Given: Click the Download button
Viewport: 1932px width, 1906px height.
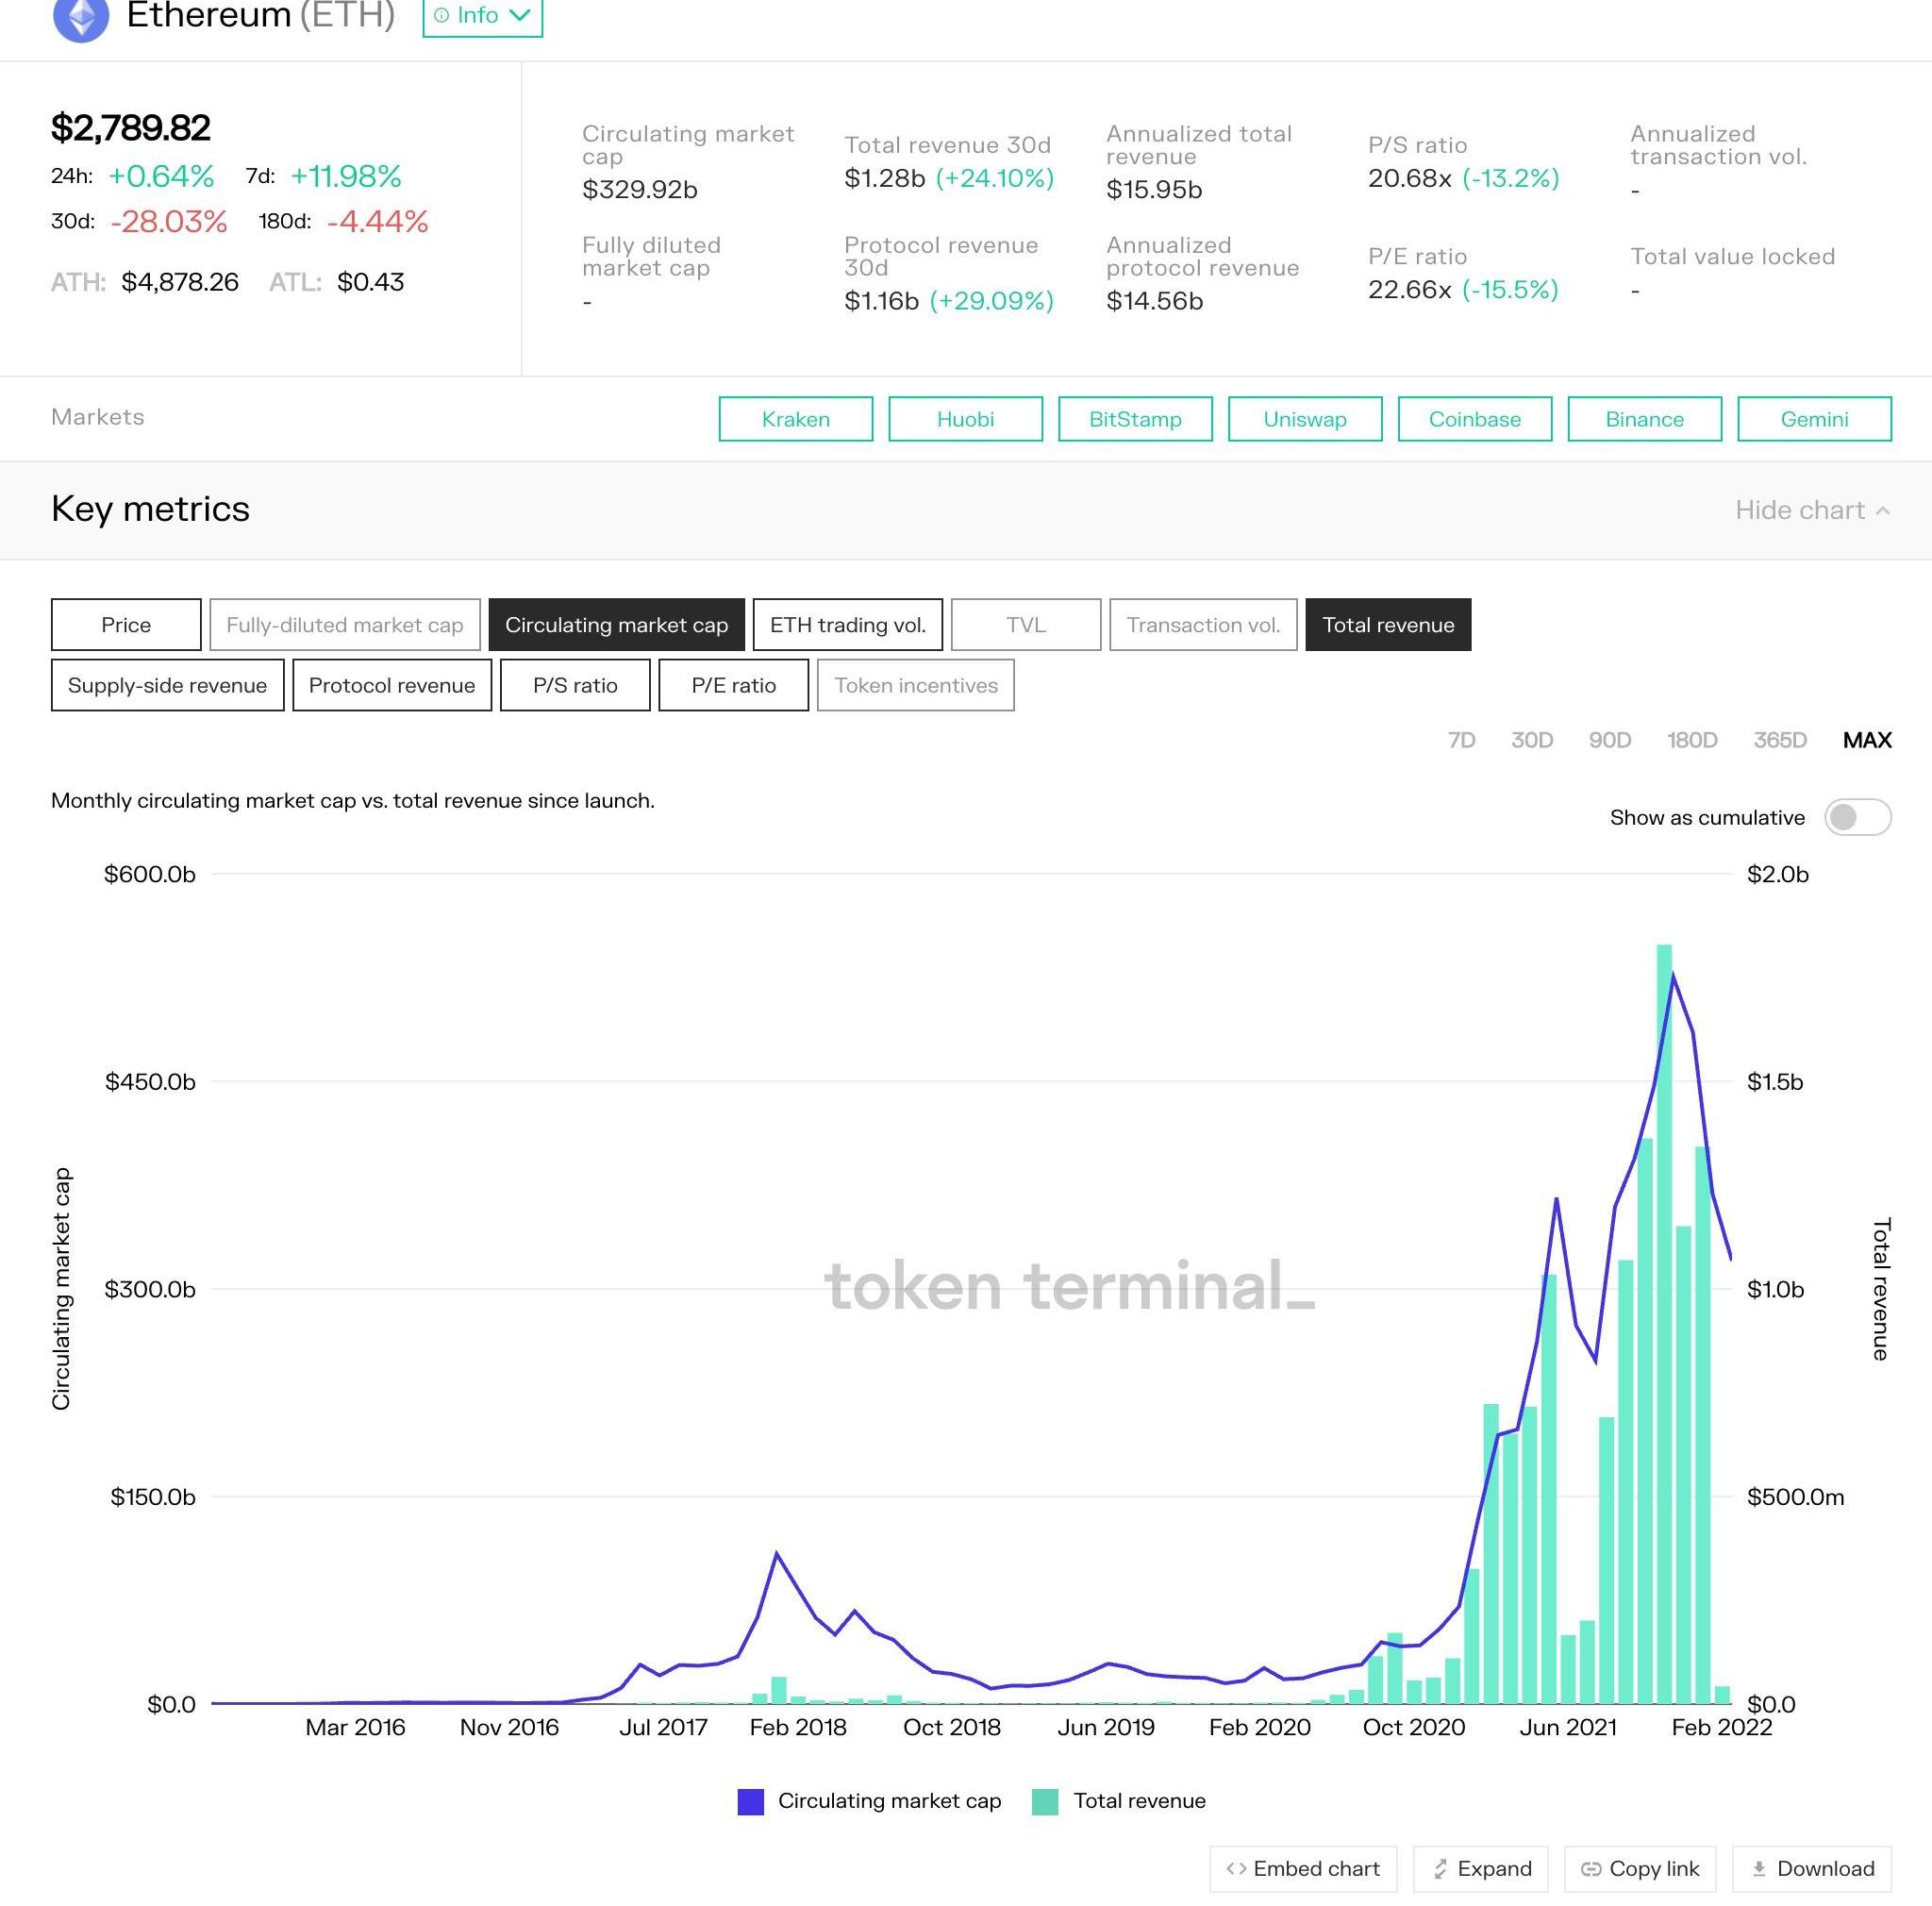Looking at the screenshot, I should coord(1812,1869).
